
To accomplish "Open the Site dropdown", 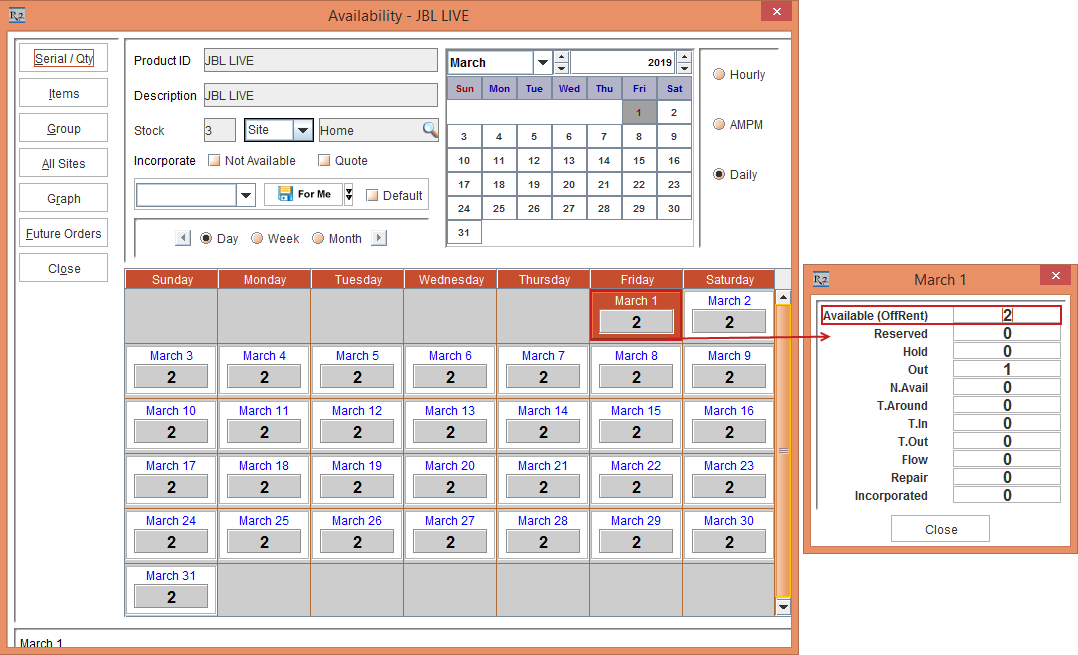I will 302,130.
